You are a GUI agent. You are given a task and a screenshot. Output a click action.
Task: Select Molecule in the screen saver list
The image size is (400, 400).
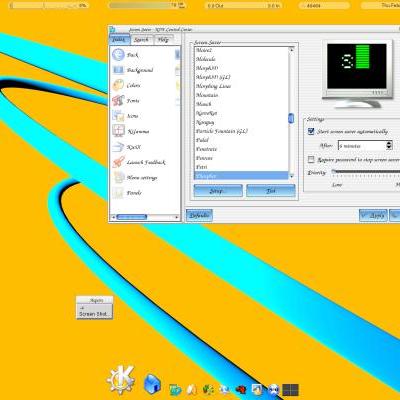241,59
